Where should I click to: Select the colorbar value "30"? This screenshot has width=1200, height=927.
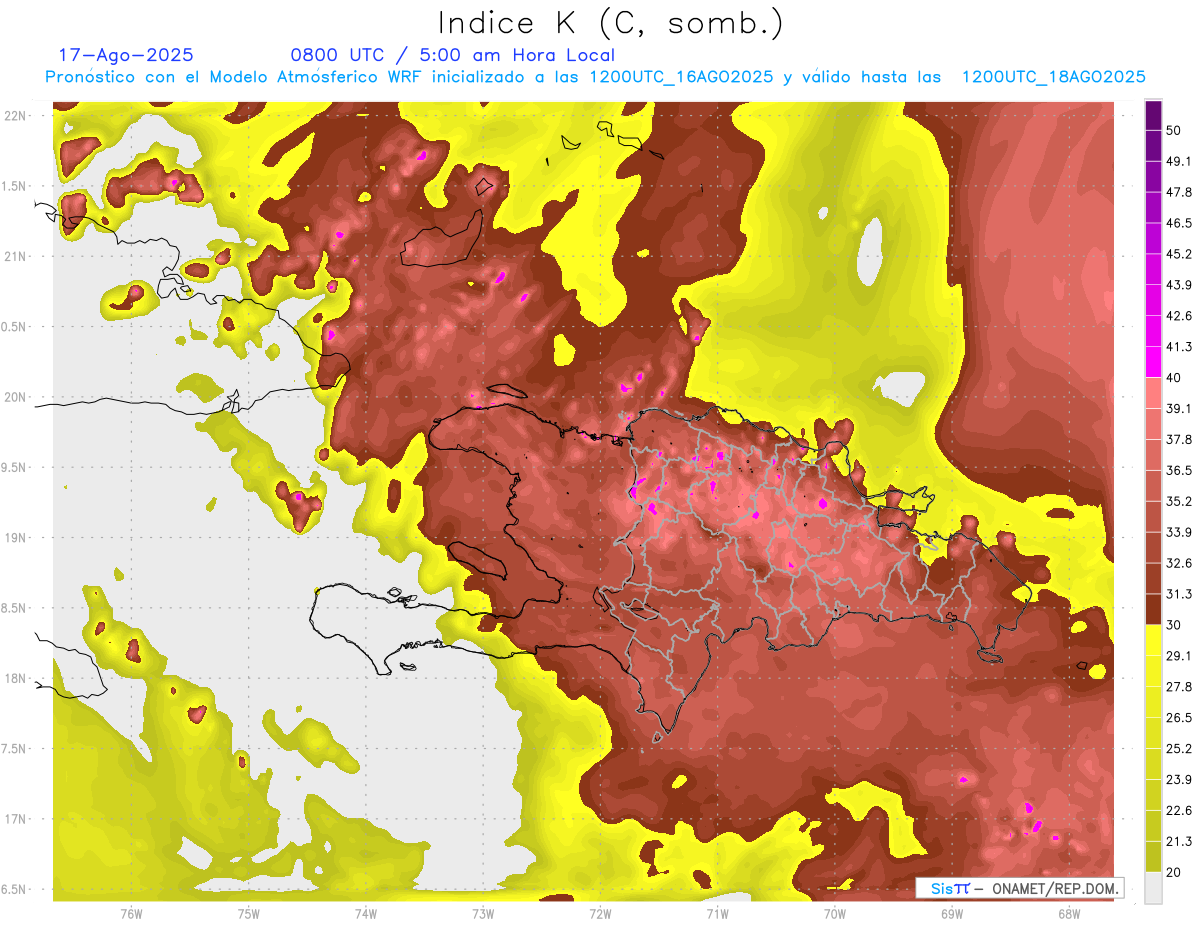(x=1175, y=625)
